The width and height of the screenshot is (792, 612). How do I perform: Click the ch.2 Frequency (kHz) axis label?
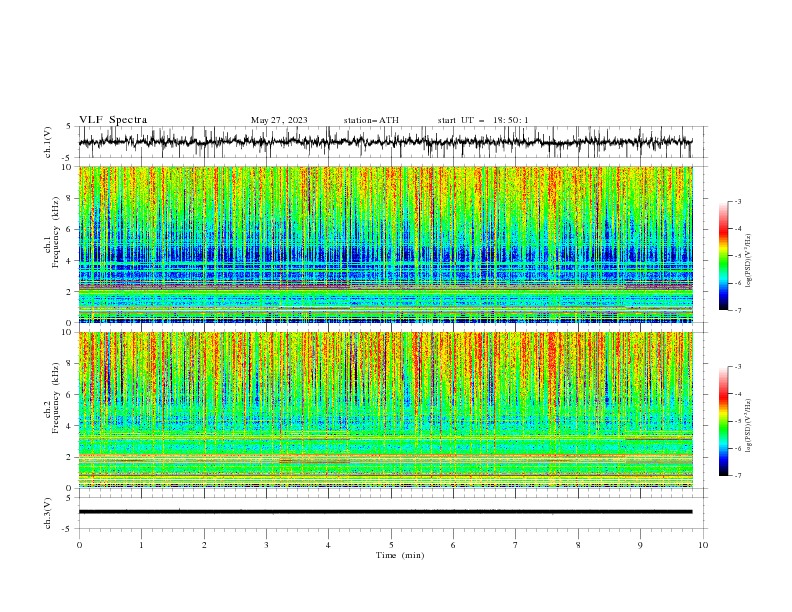click(x=52, y=397)
